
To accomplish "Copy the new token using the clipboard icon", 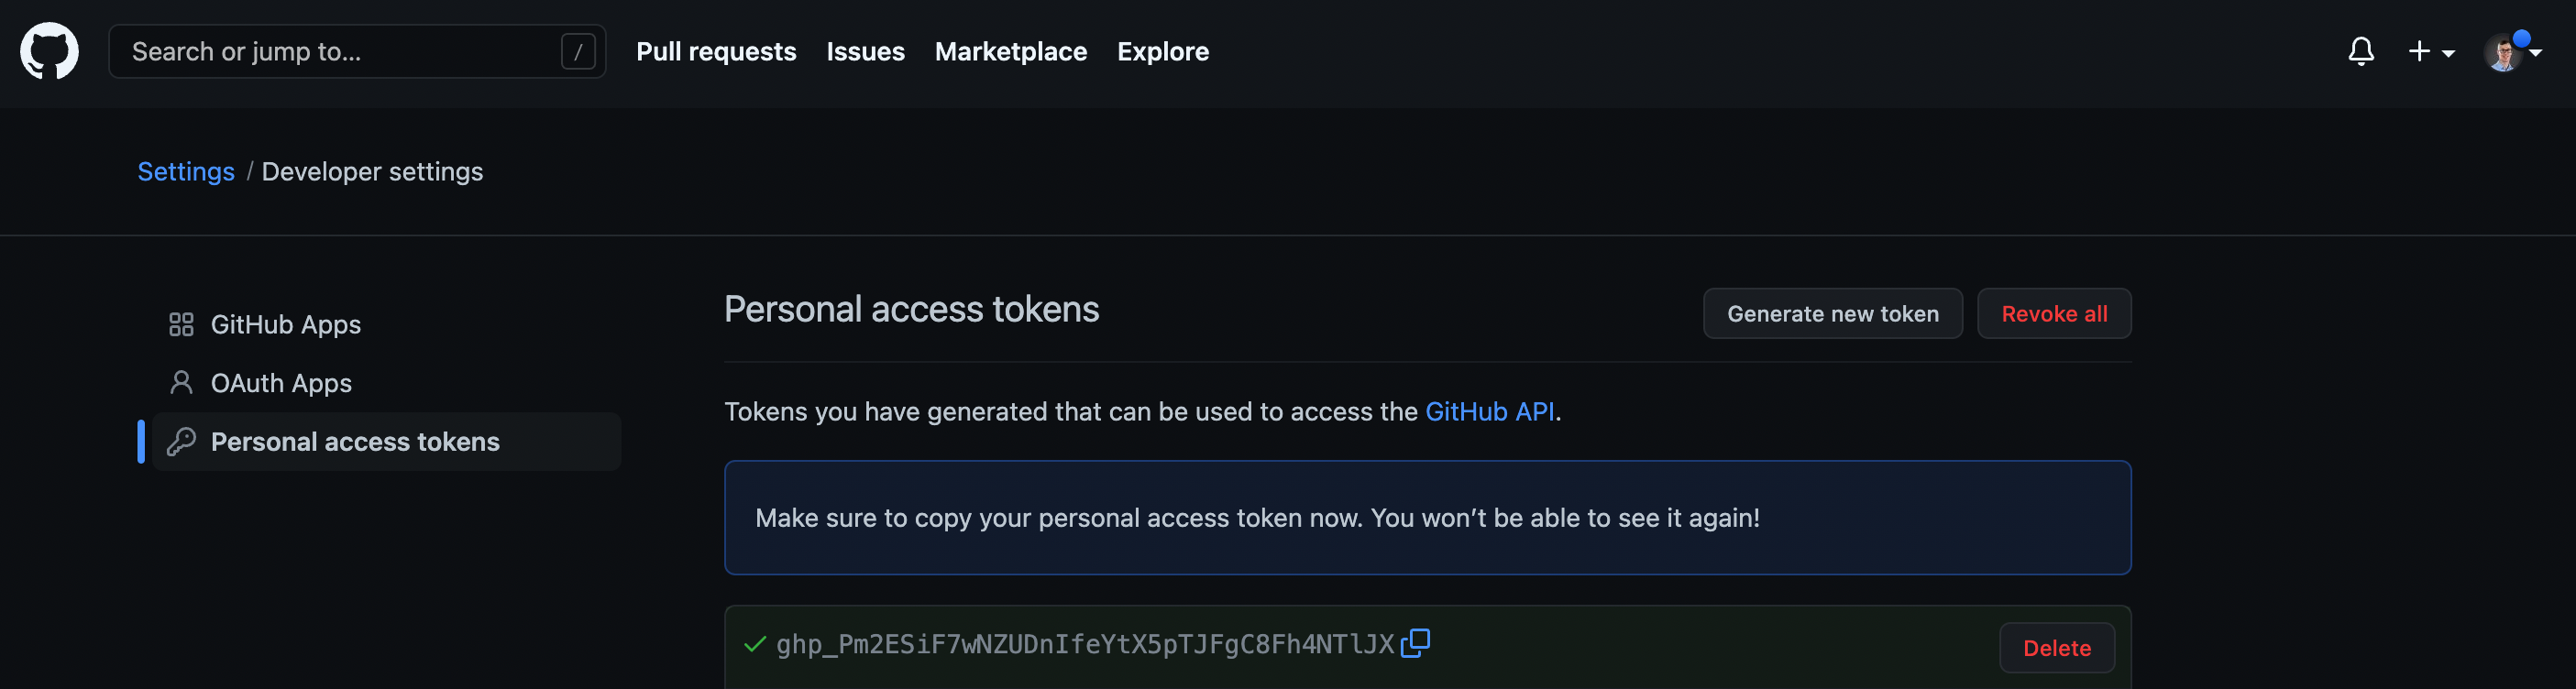I will [1415, 643].
